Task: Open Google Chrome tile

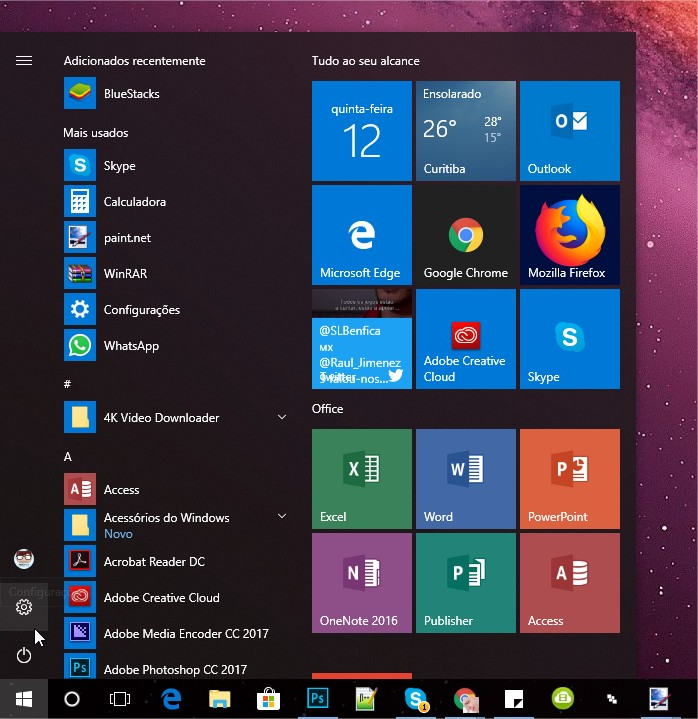Action: coord(466,235)
